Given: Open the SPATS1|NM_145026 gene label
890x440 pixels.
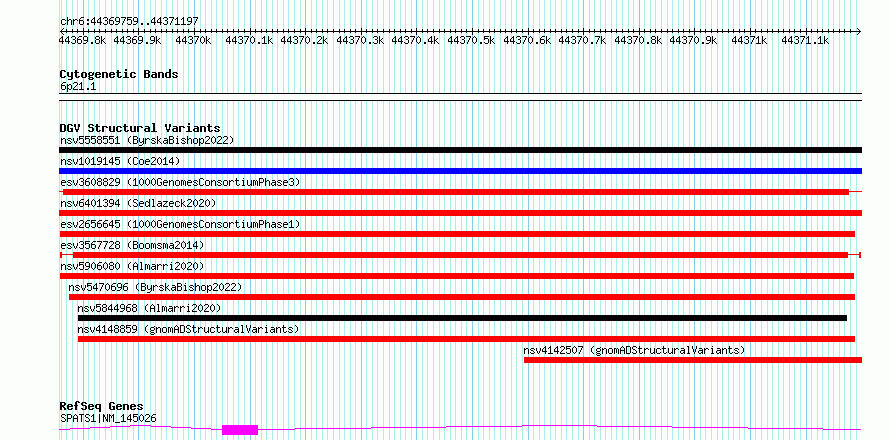Looking at the screenshot, I should tap(108, 418).
